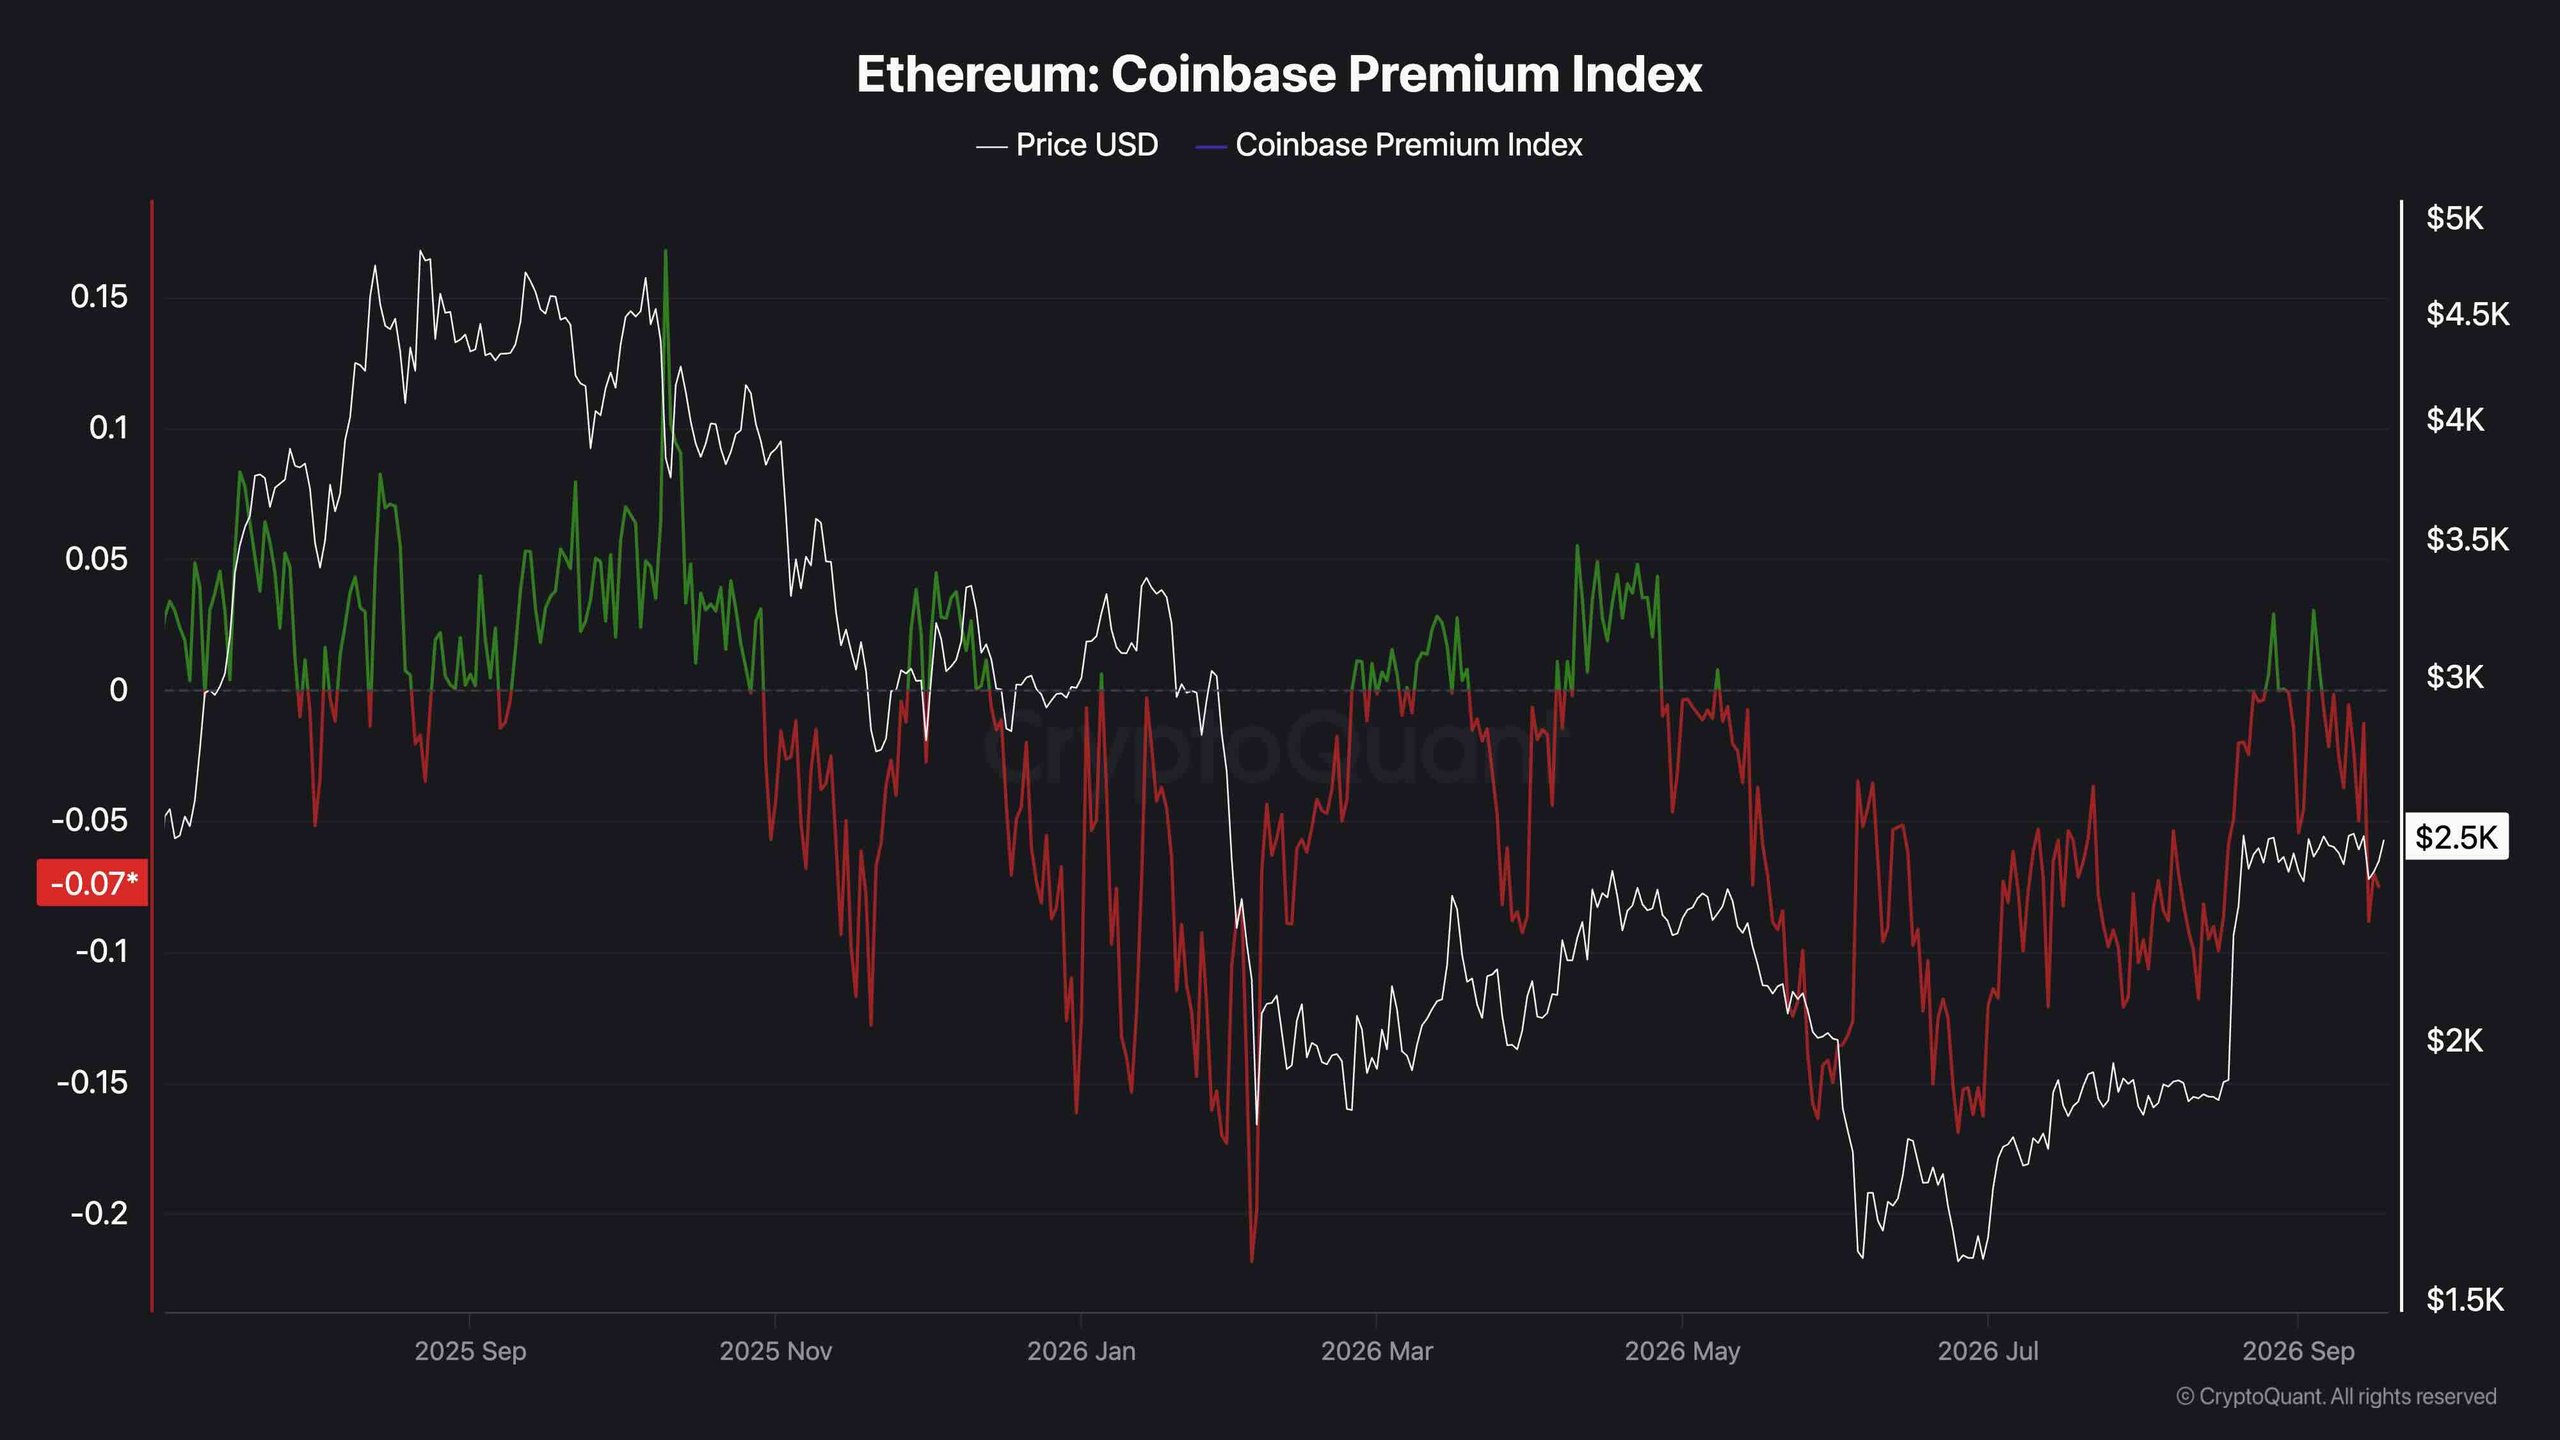Click the 2025 Nov axis tick label
The image size is (2560, 1440).
[776, 1351]
